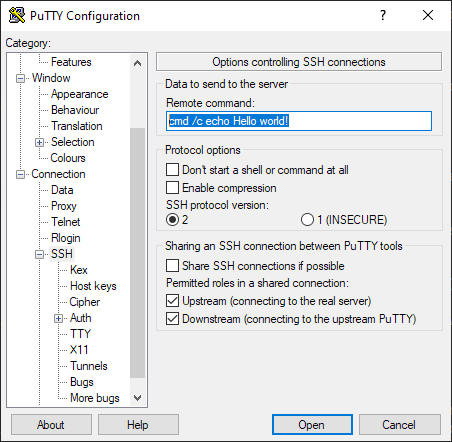Check Don't start a shell or command
The width and height of the screenshot is (452, 442).
tap(172, 170)
